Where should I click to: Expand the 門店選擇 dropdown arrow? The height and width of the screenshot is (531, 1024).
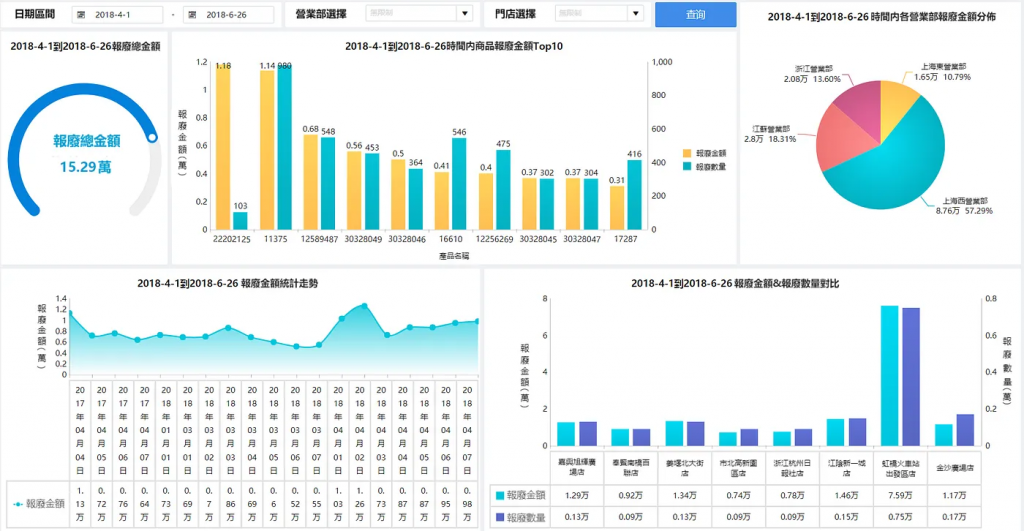tap(636, 13)
